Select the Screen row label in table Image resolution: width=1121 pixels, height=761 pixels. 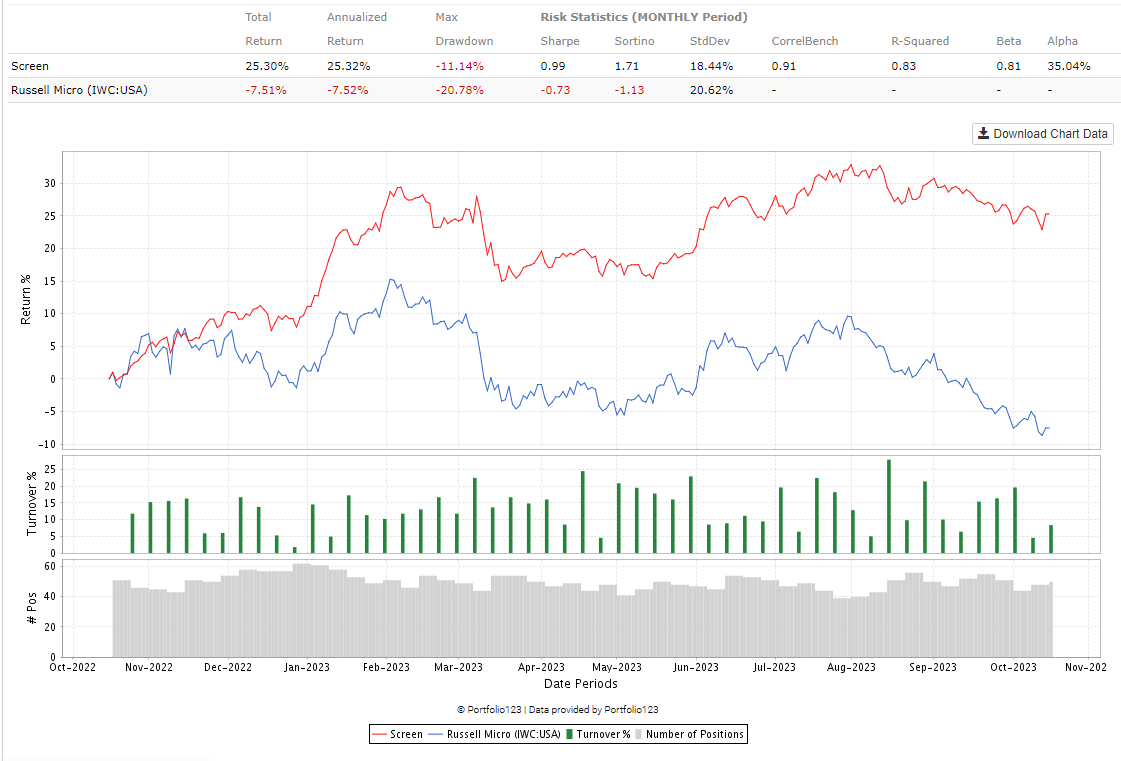point(30,65)
